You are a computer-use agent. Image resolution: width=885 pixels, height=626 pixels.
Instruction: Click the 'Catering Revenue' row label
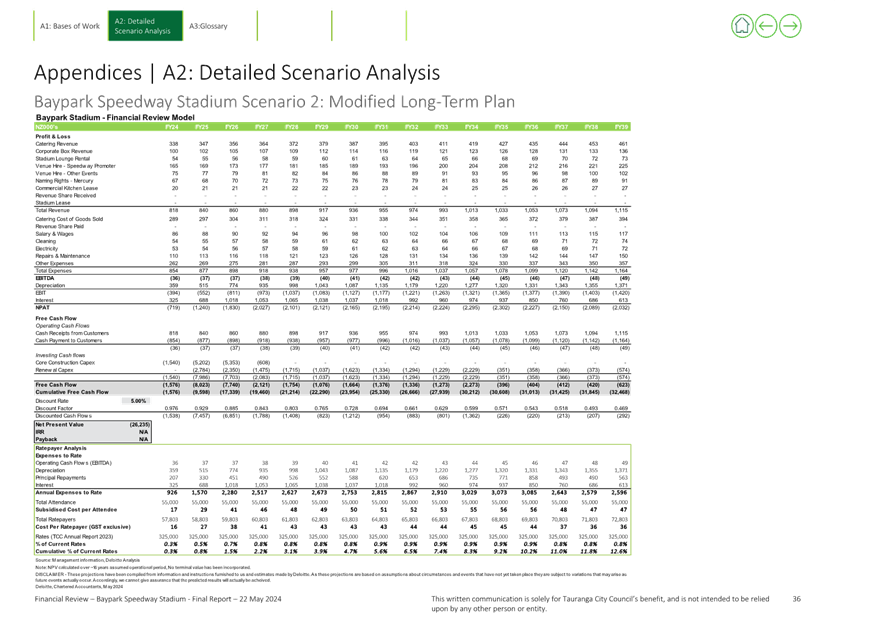pyautogui.click(x=56, y=144)
